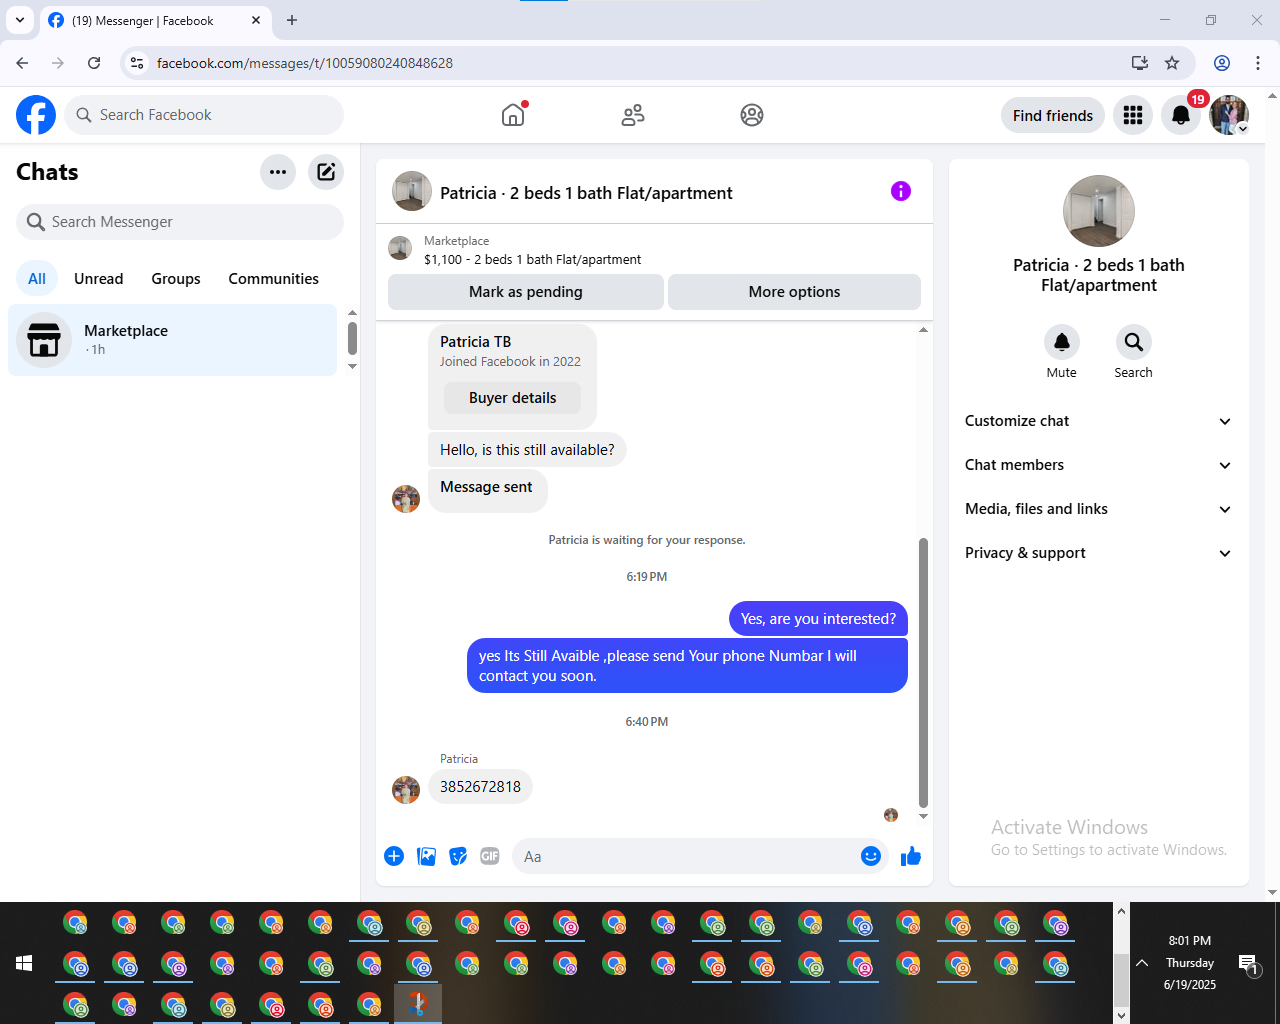Open the Windows notification center

click(x=1248, y=964)
